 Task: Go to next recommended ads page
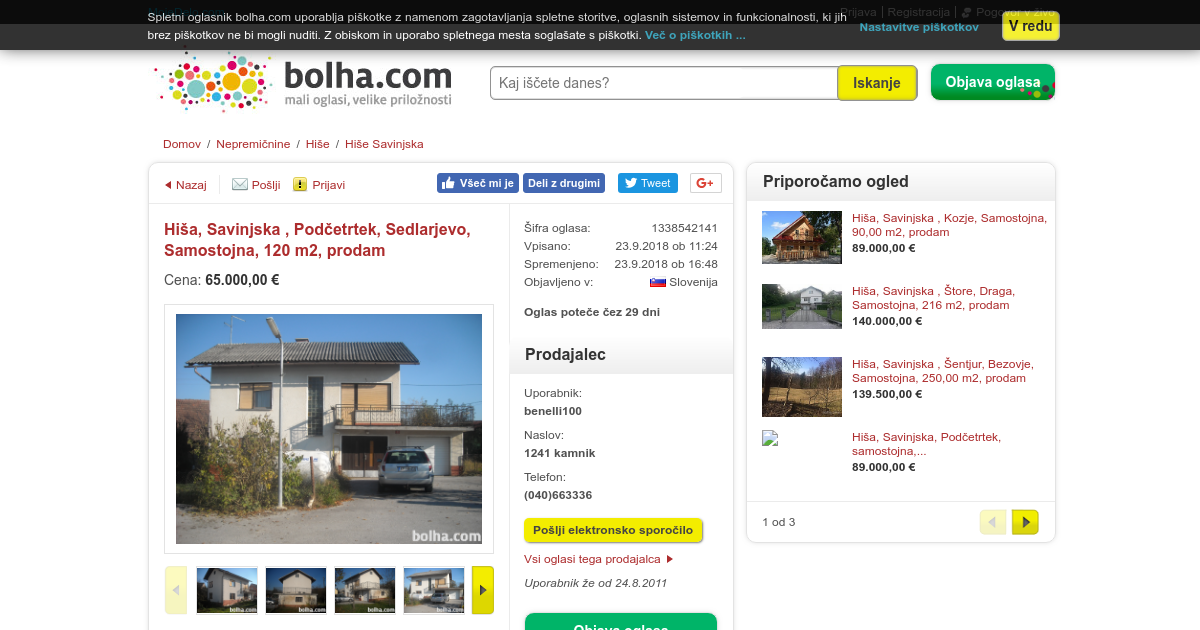(1025, 522)
